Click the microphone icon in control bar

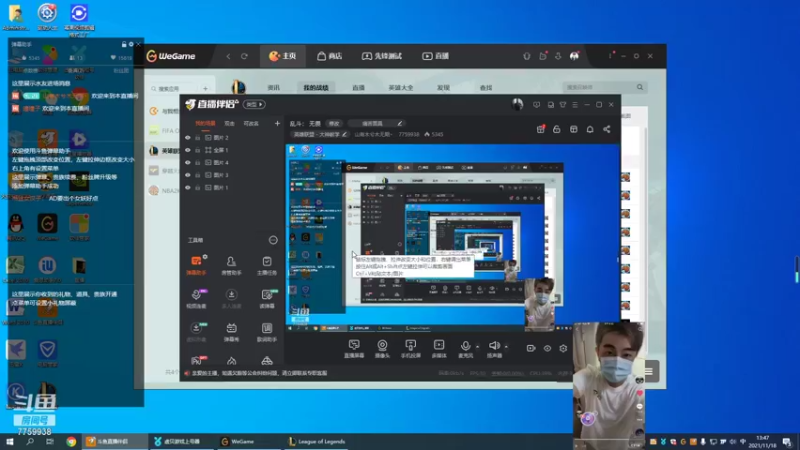click(x=465, y=346)
